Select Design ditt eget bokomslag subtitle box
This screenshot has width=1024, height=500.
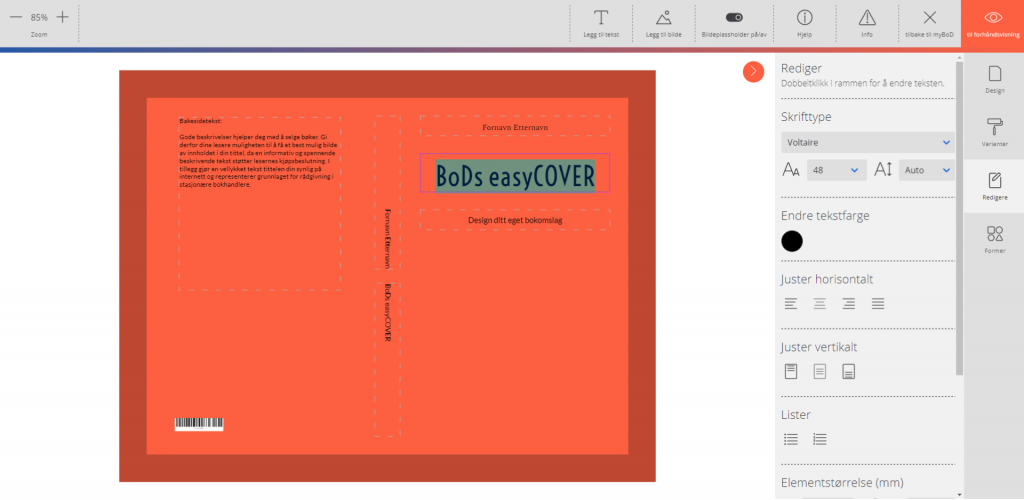coord(515,220)
